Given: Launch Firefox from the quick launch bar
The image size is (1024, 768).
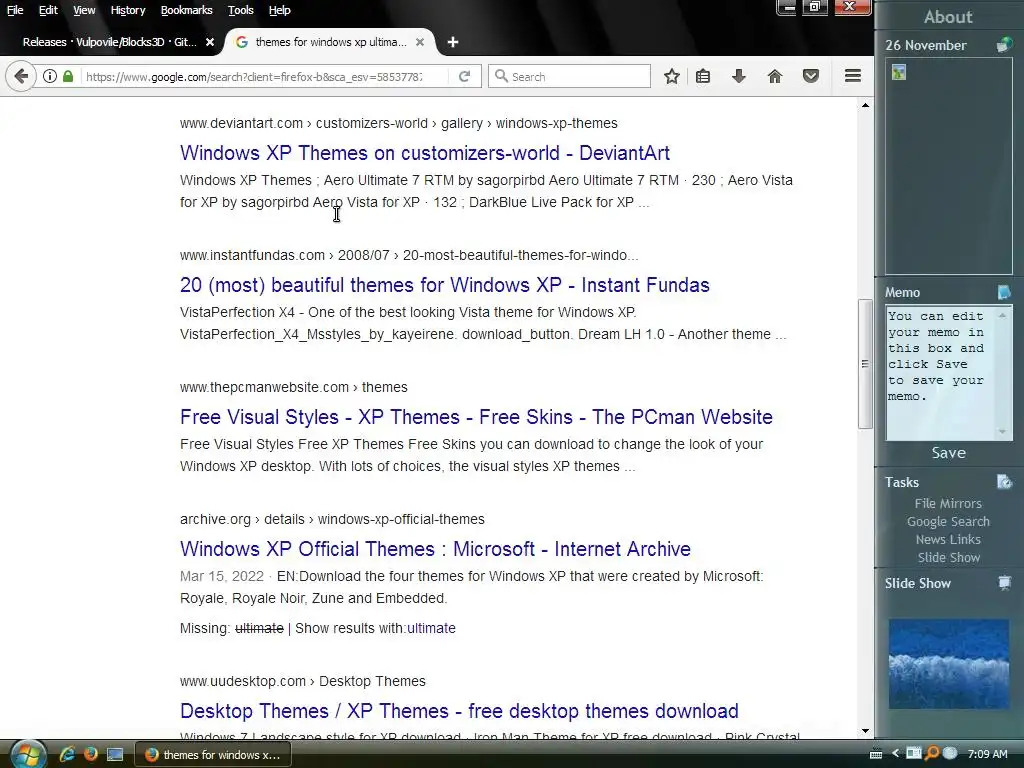Looking at the screenshot, I should click(x=90, y=754).
